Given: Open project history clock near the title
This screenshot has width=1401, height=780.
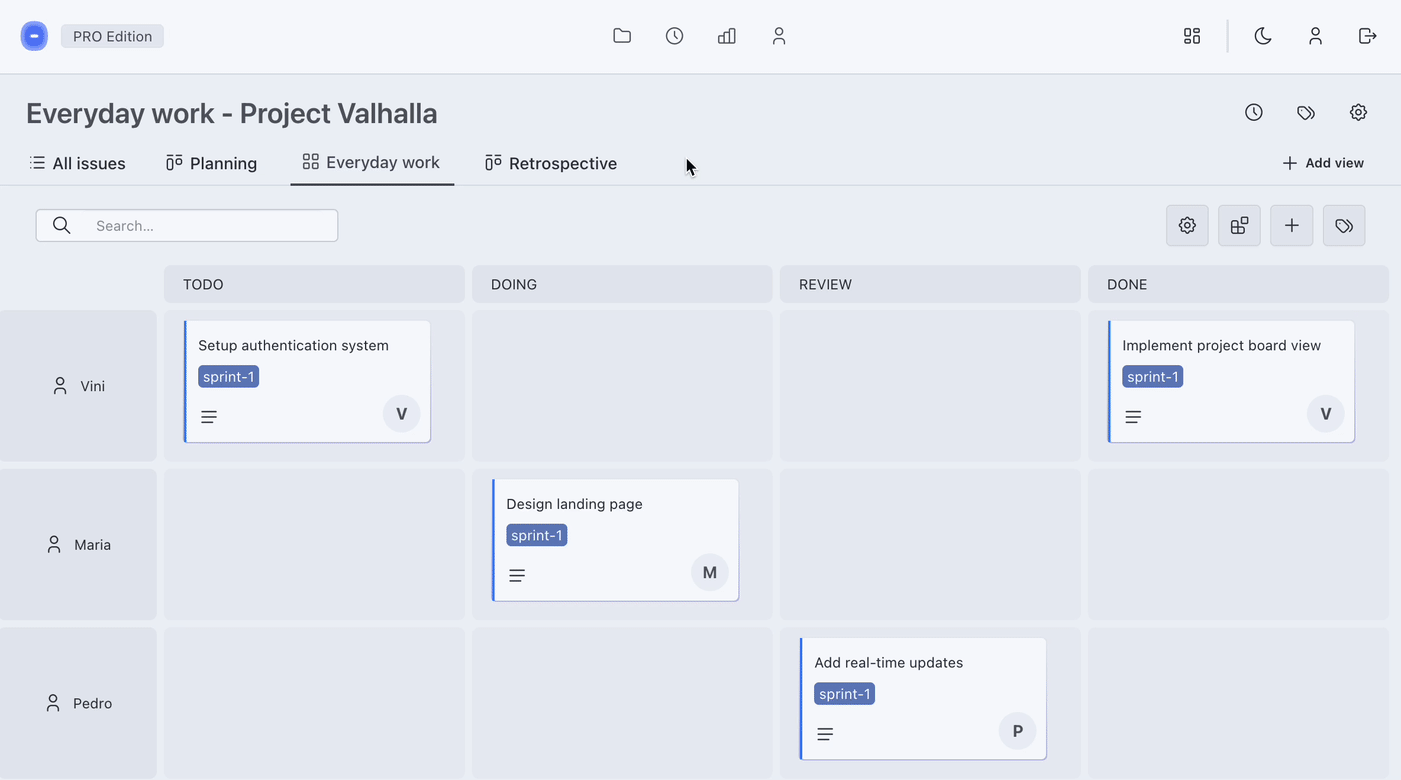Looking at the screenshot, I should [x=1254, y=113].
